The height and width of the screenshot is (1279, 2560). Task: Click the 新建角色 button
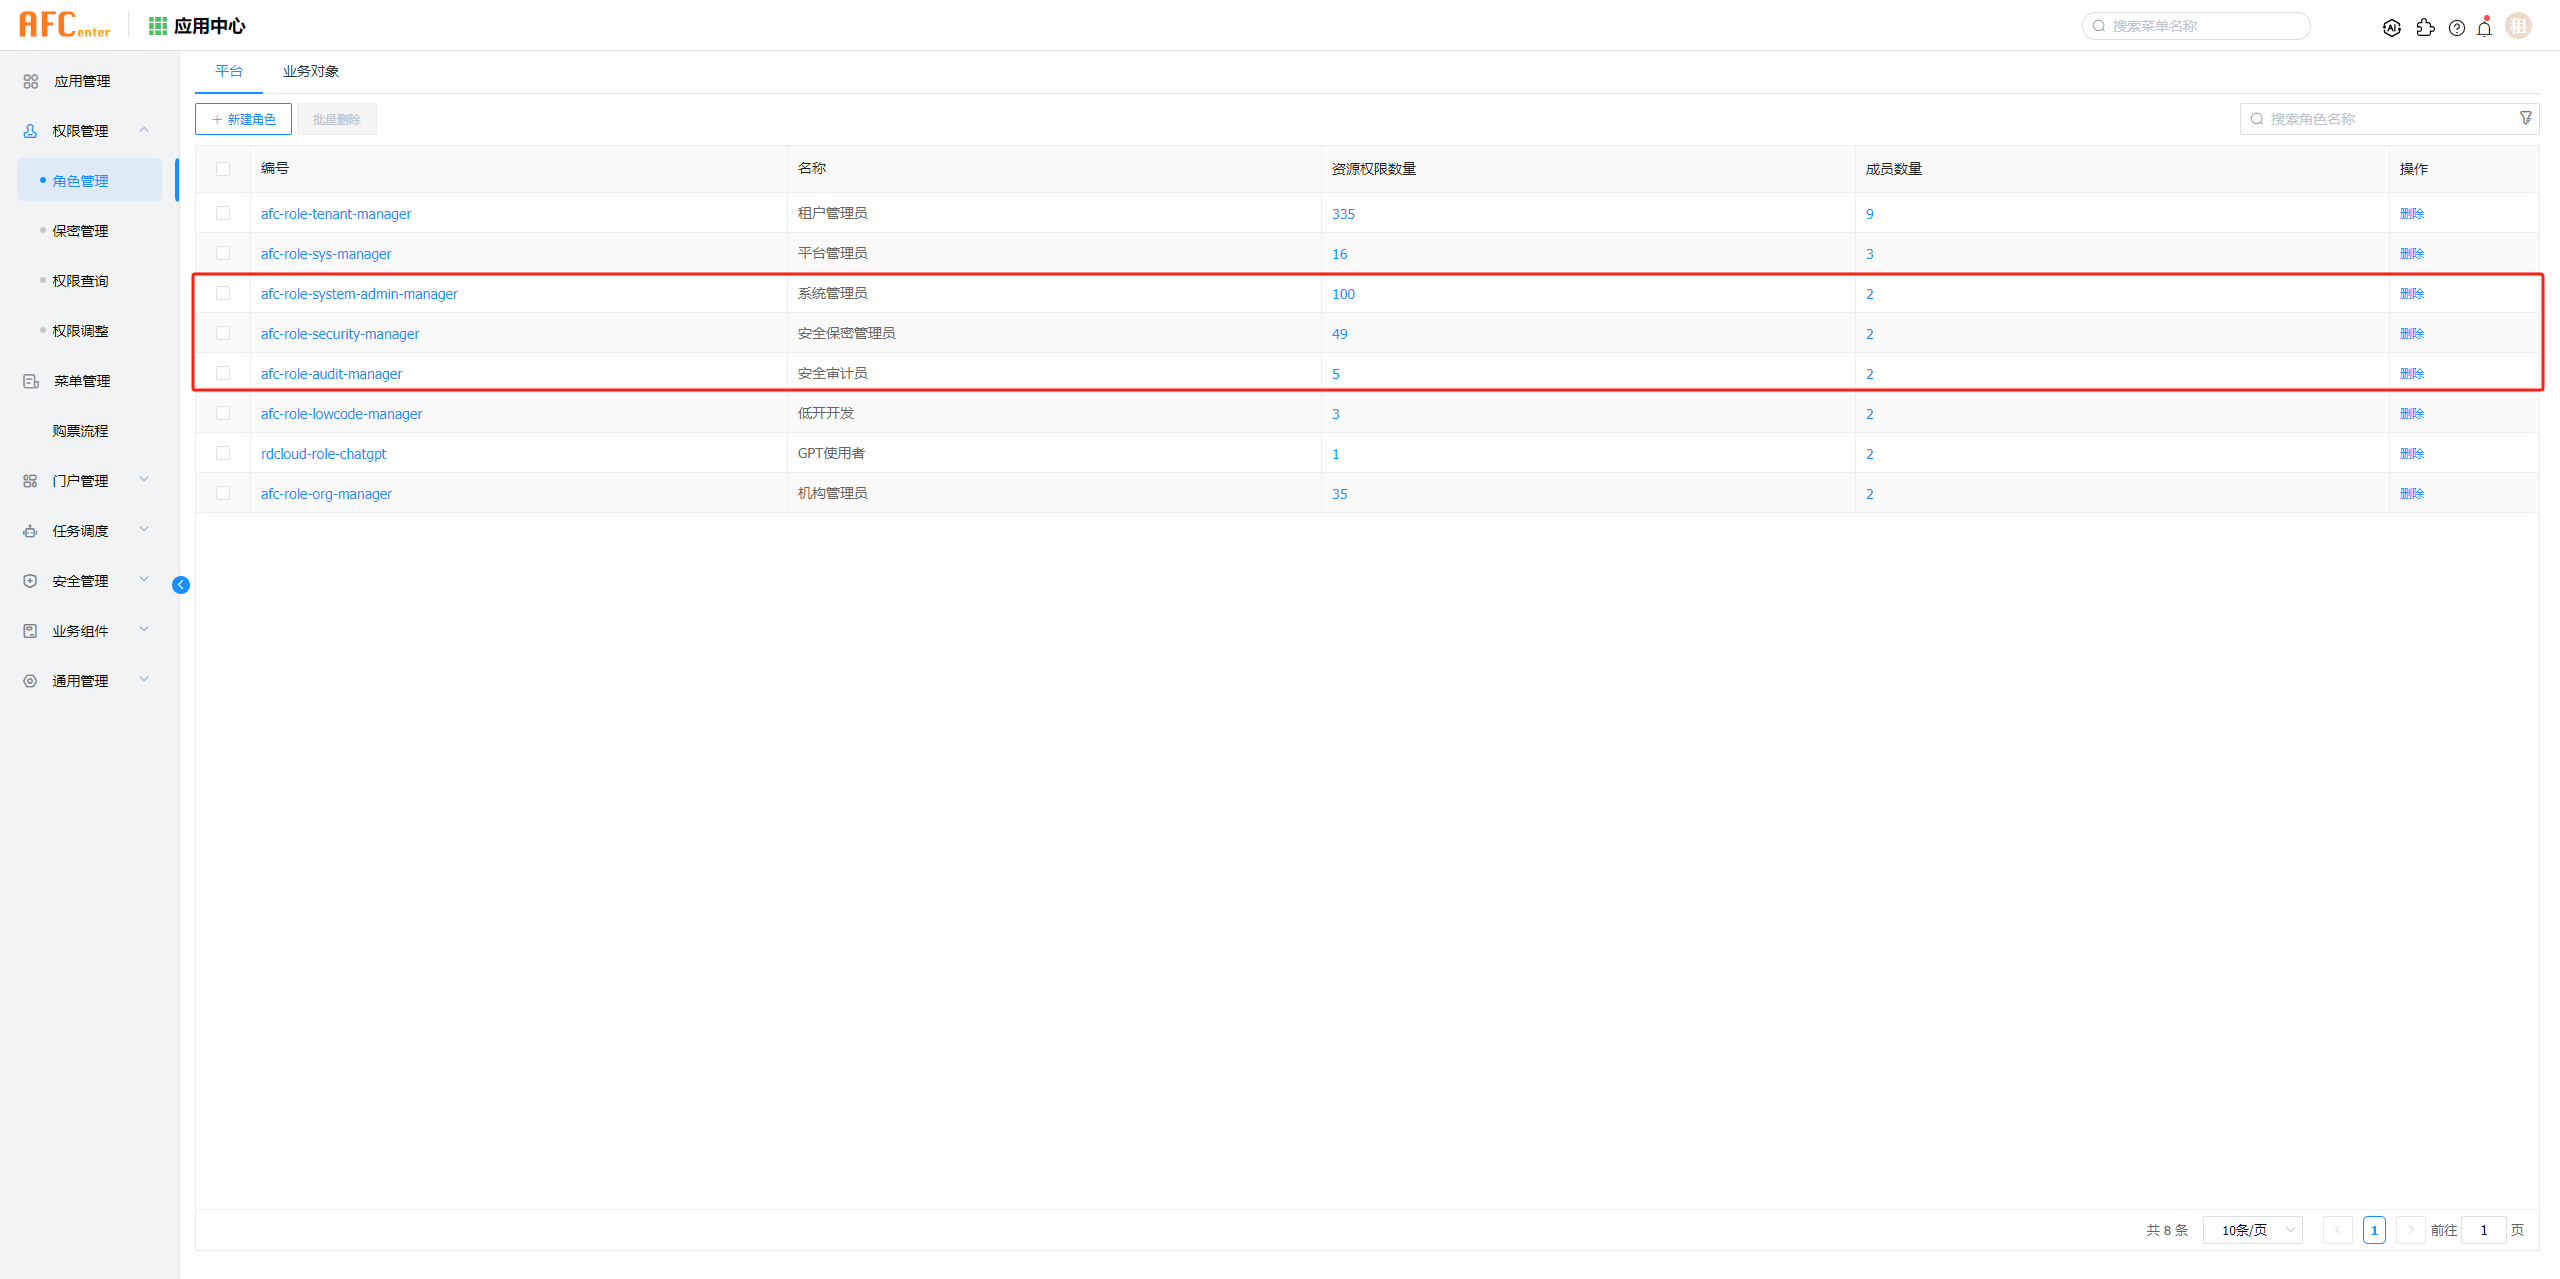coord(243,119)
